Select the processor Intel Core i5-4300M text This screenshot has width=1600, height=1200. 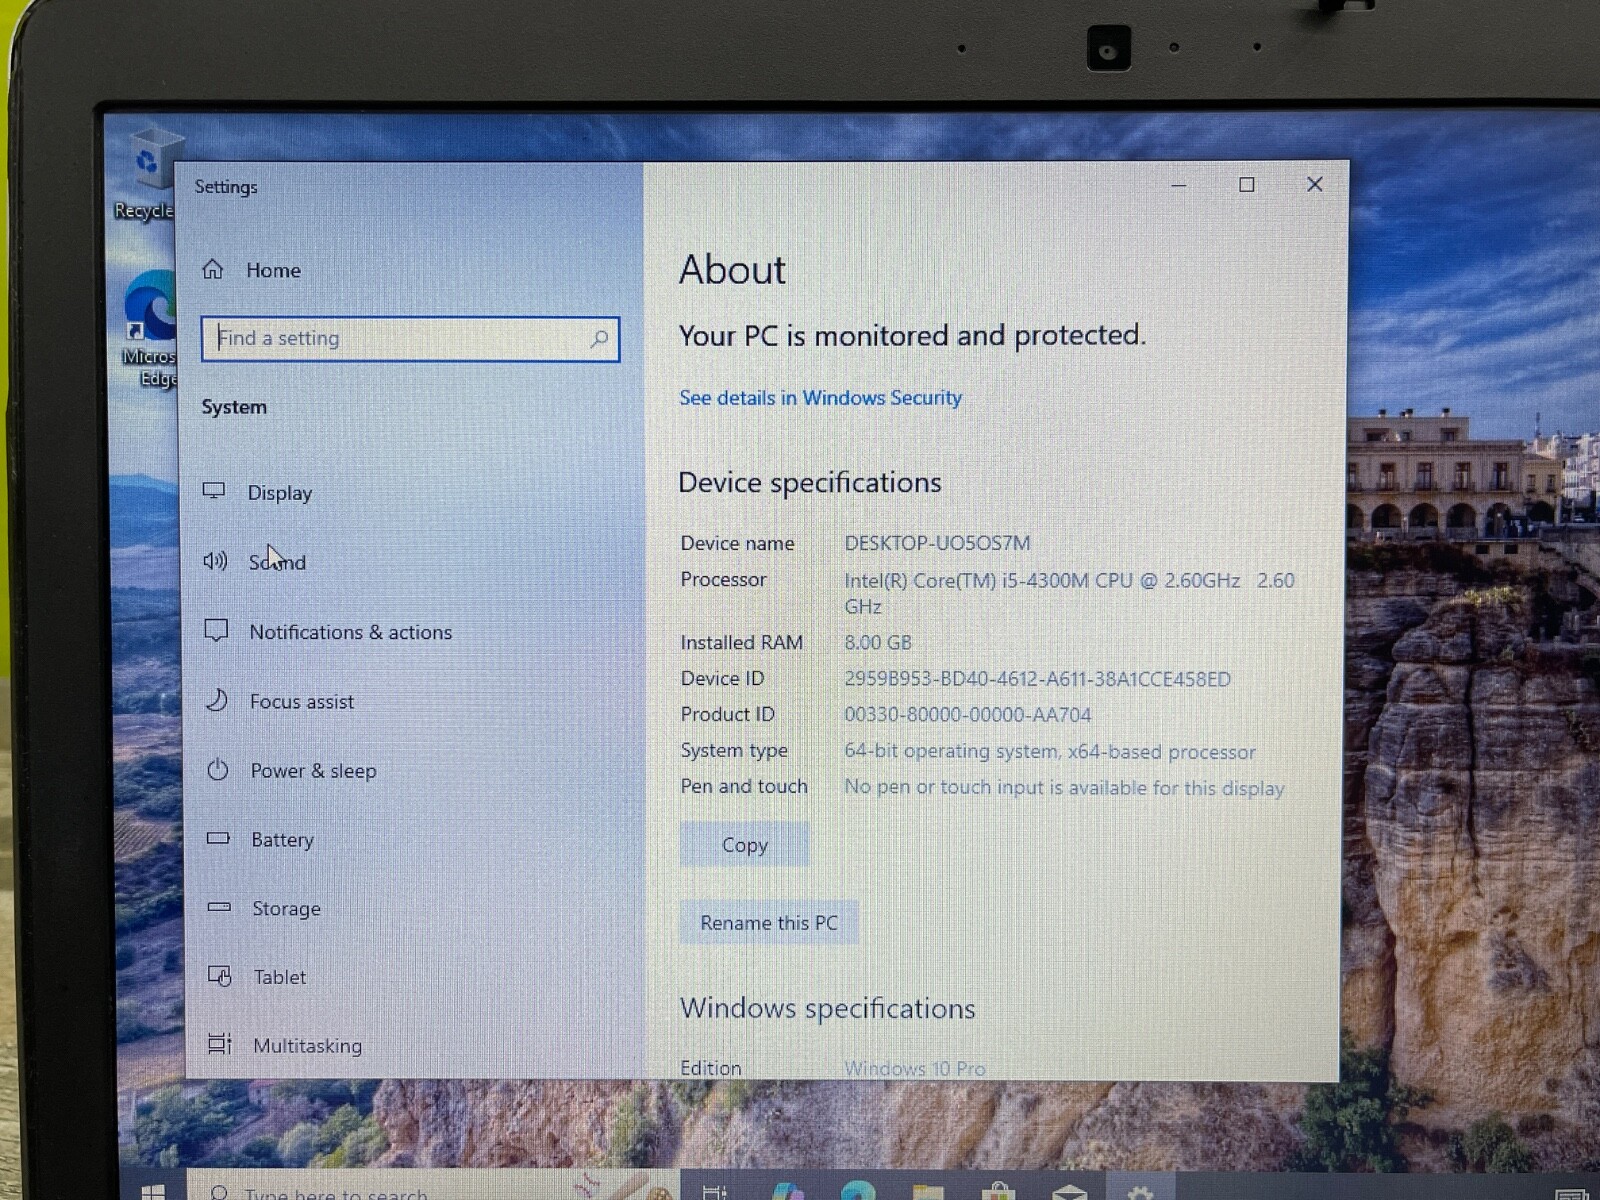[1069, 593]
